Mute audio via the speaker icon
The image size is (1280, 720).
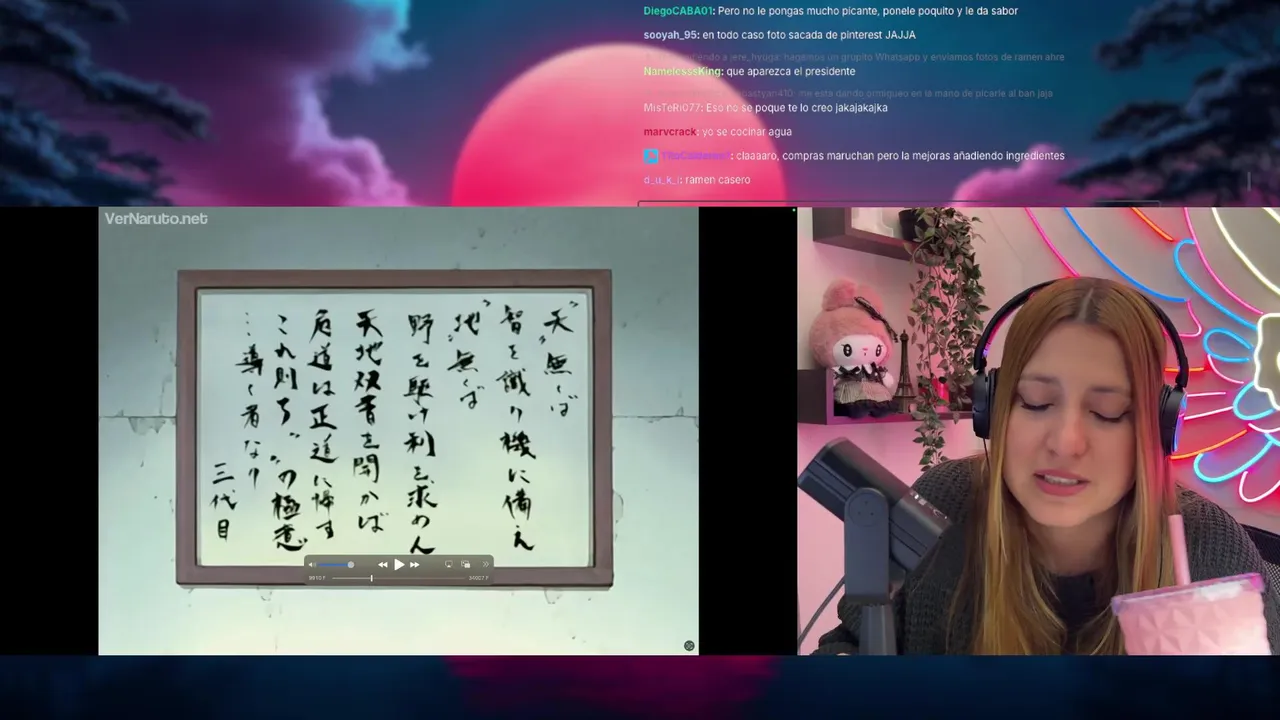(311, 565)
